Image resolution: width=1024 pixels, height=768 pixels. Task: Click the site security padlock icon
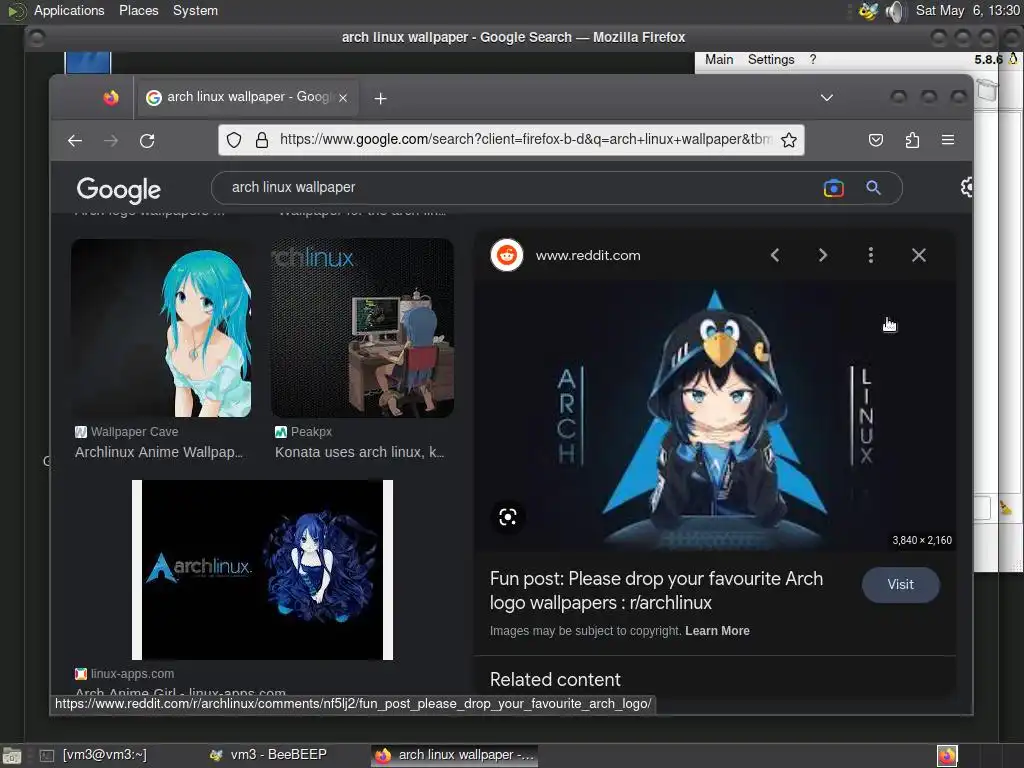(262, 140)
